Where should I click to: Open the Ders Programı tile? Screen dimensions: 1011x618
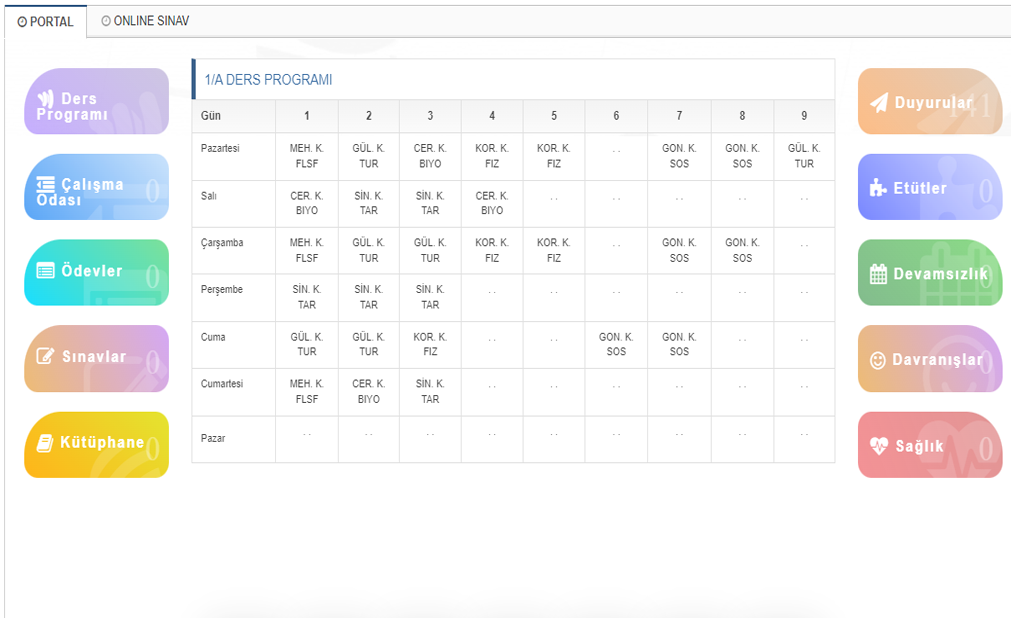[96, 102]
